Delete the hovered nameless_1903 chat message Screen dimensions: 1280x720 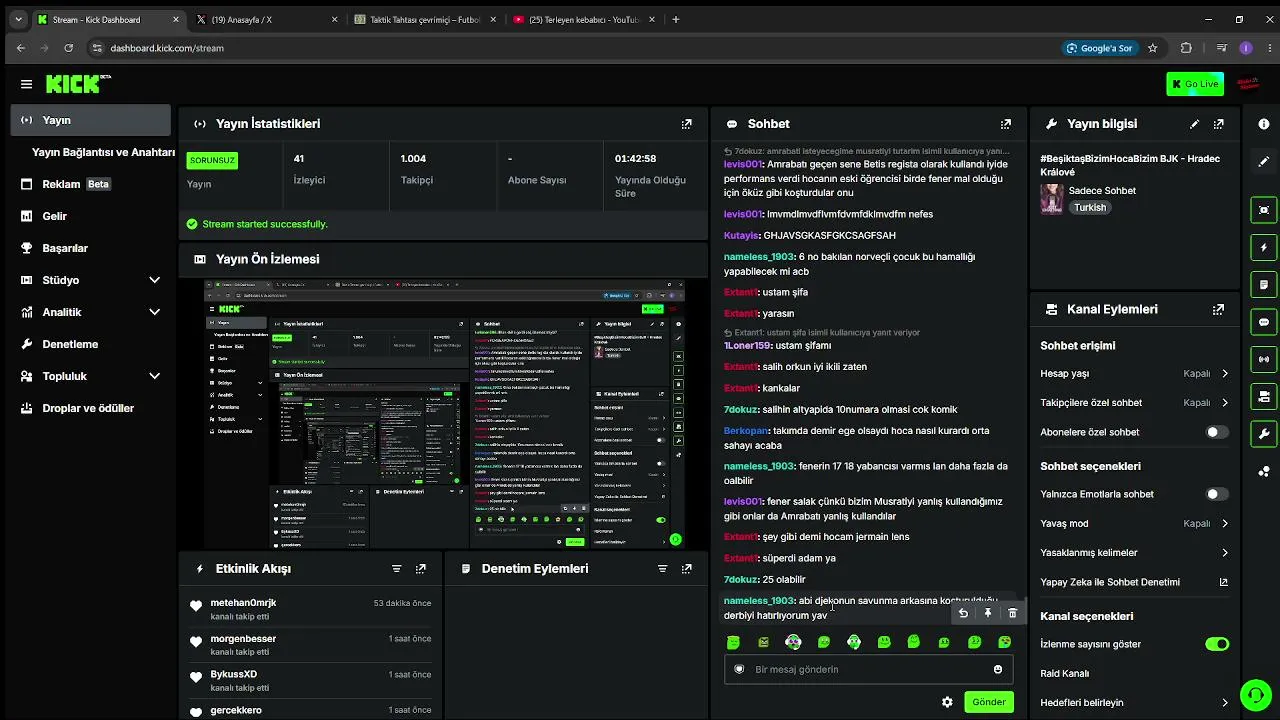(x=1012, y=613)
